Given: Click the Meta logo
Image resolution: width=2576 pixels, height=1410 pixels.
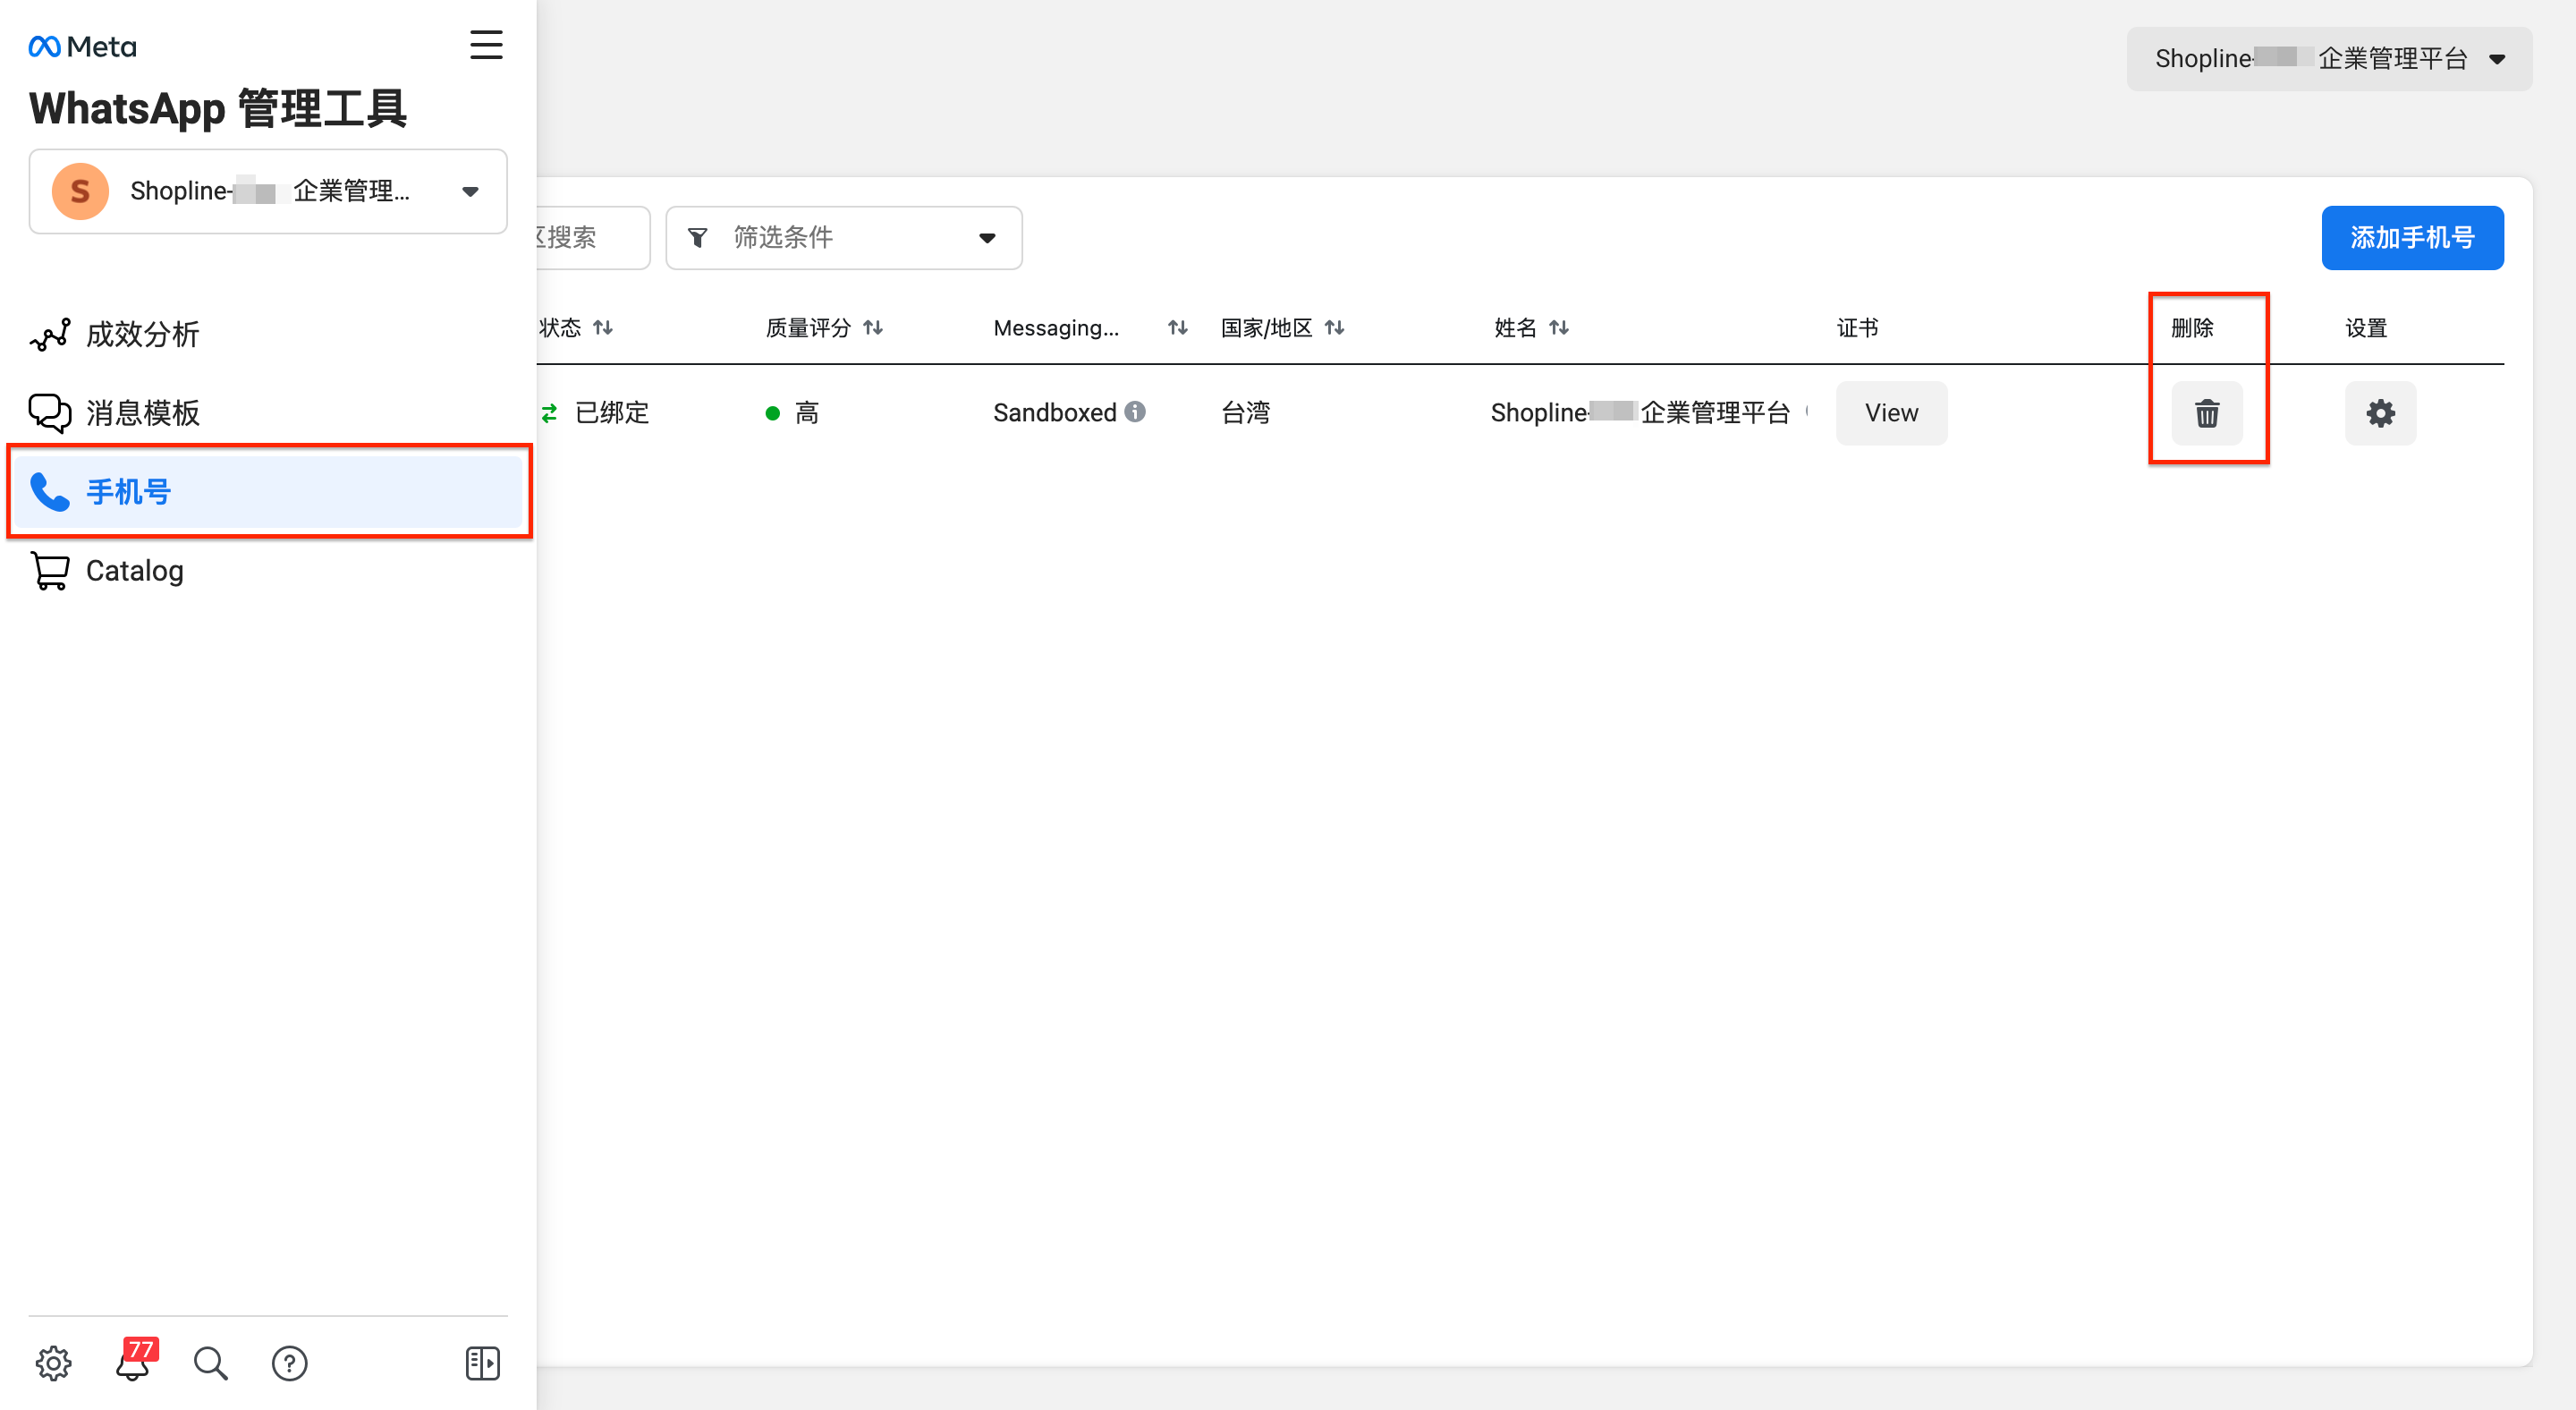Looking at the screenshot, I should pyautogui.click(x=82, y=47).
